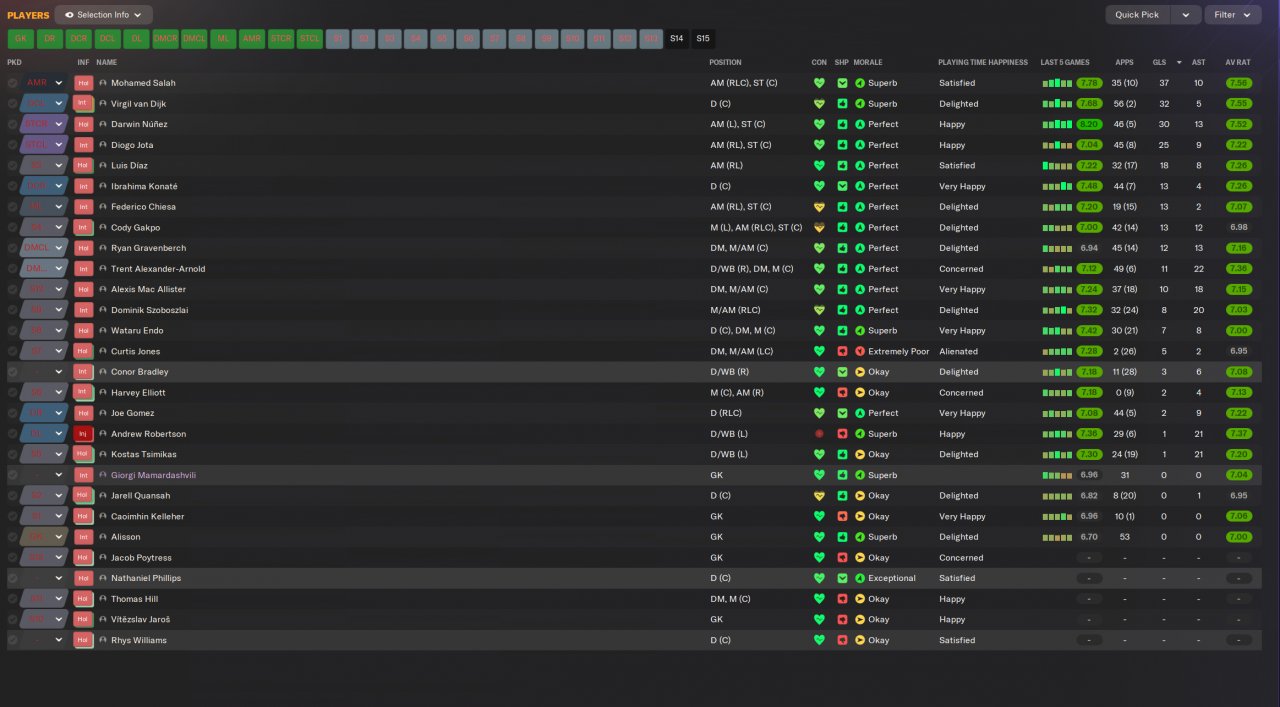Open the Selection Info dropdown

(104, 15)
